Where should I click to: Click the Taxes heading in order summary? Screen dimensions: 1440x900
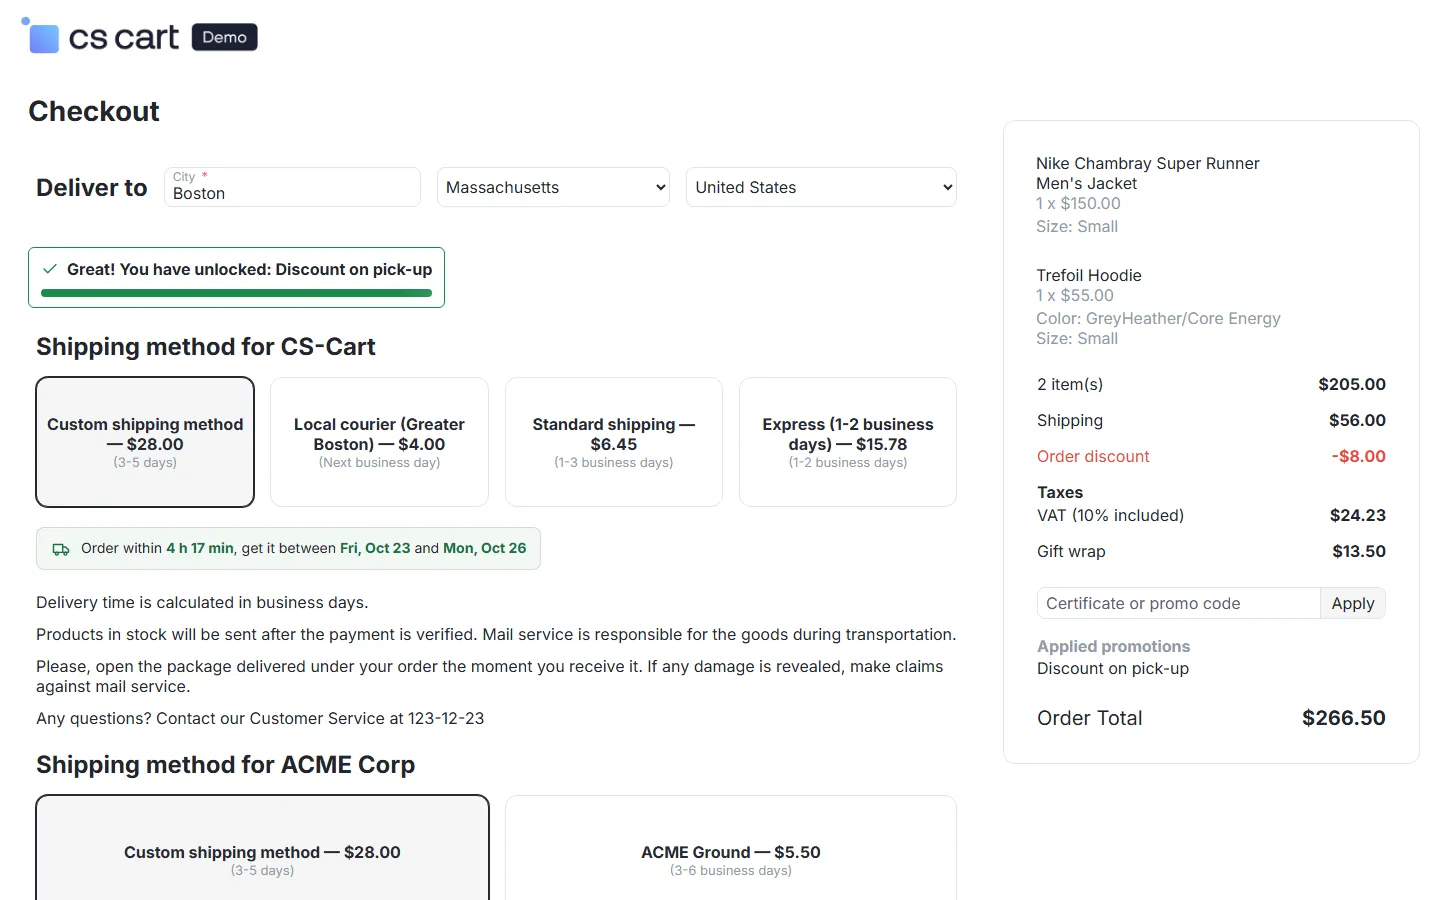(1060, 492)
